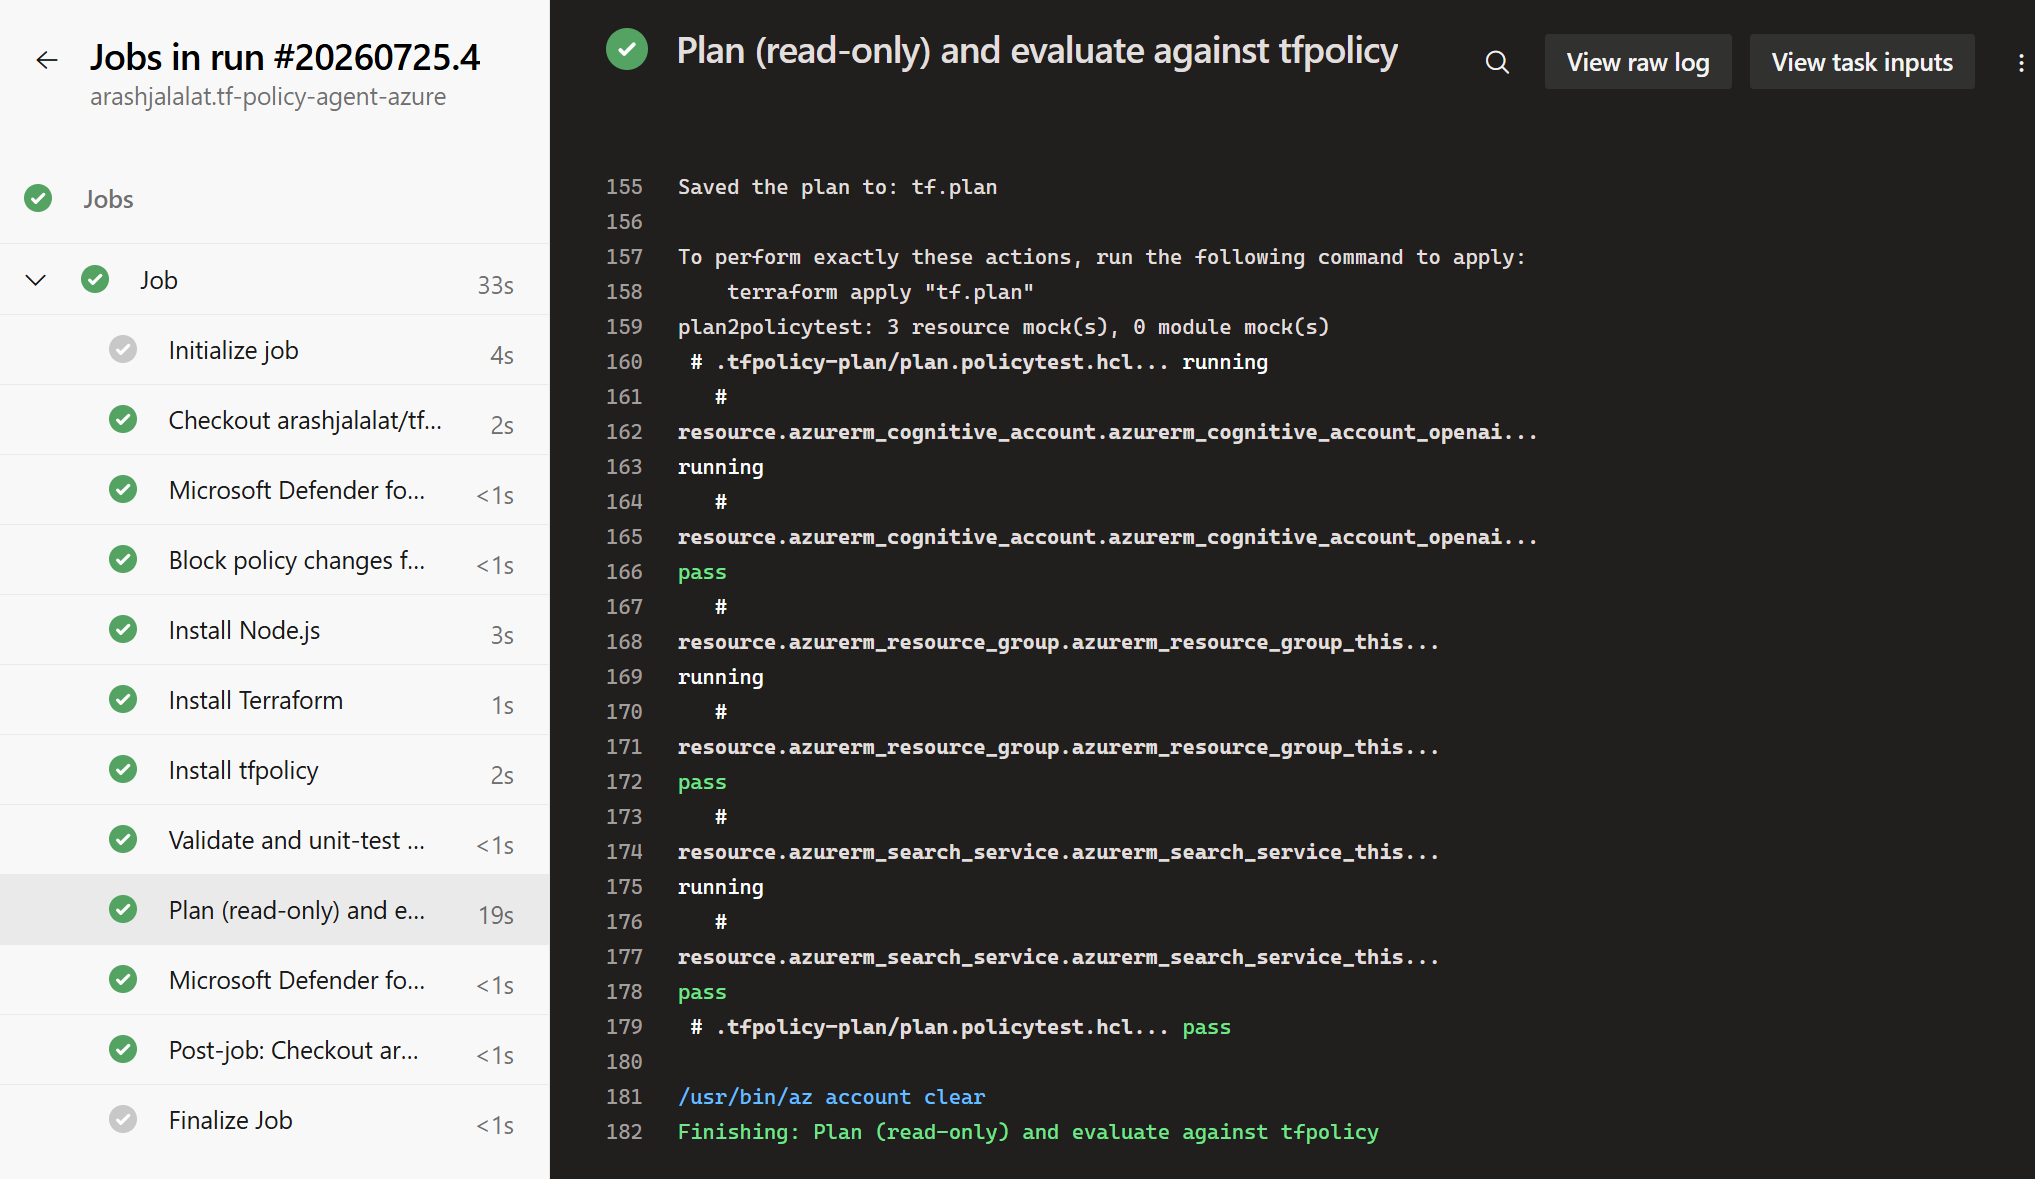Open the more actions vertical dots menu

click(x=2021, y=63)
